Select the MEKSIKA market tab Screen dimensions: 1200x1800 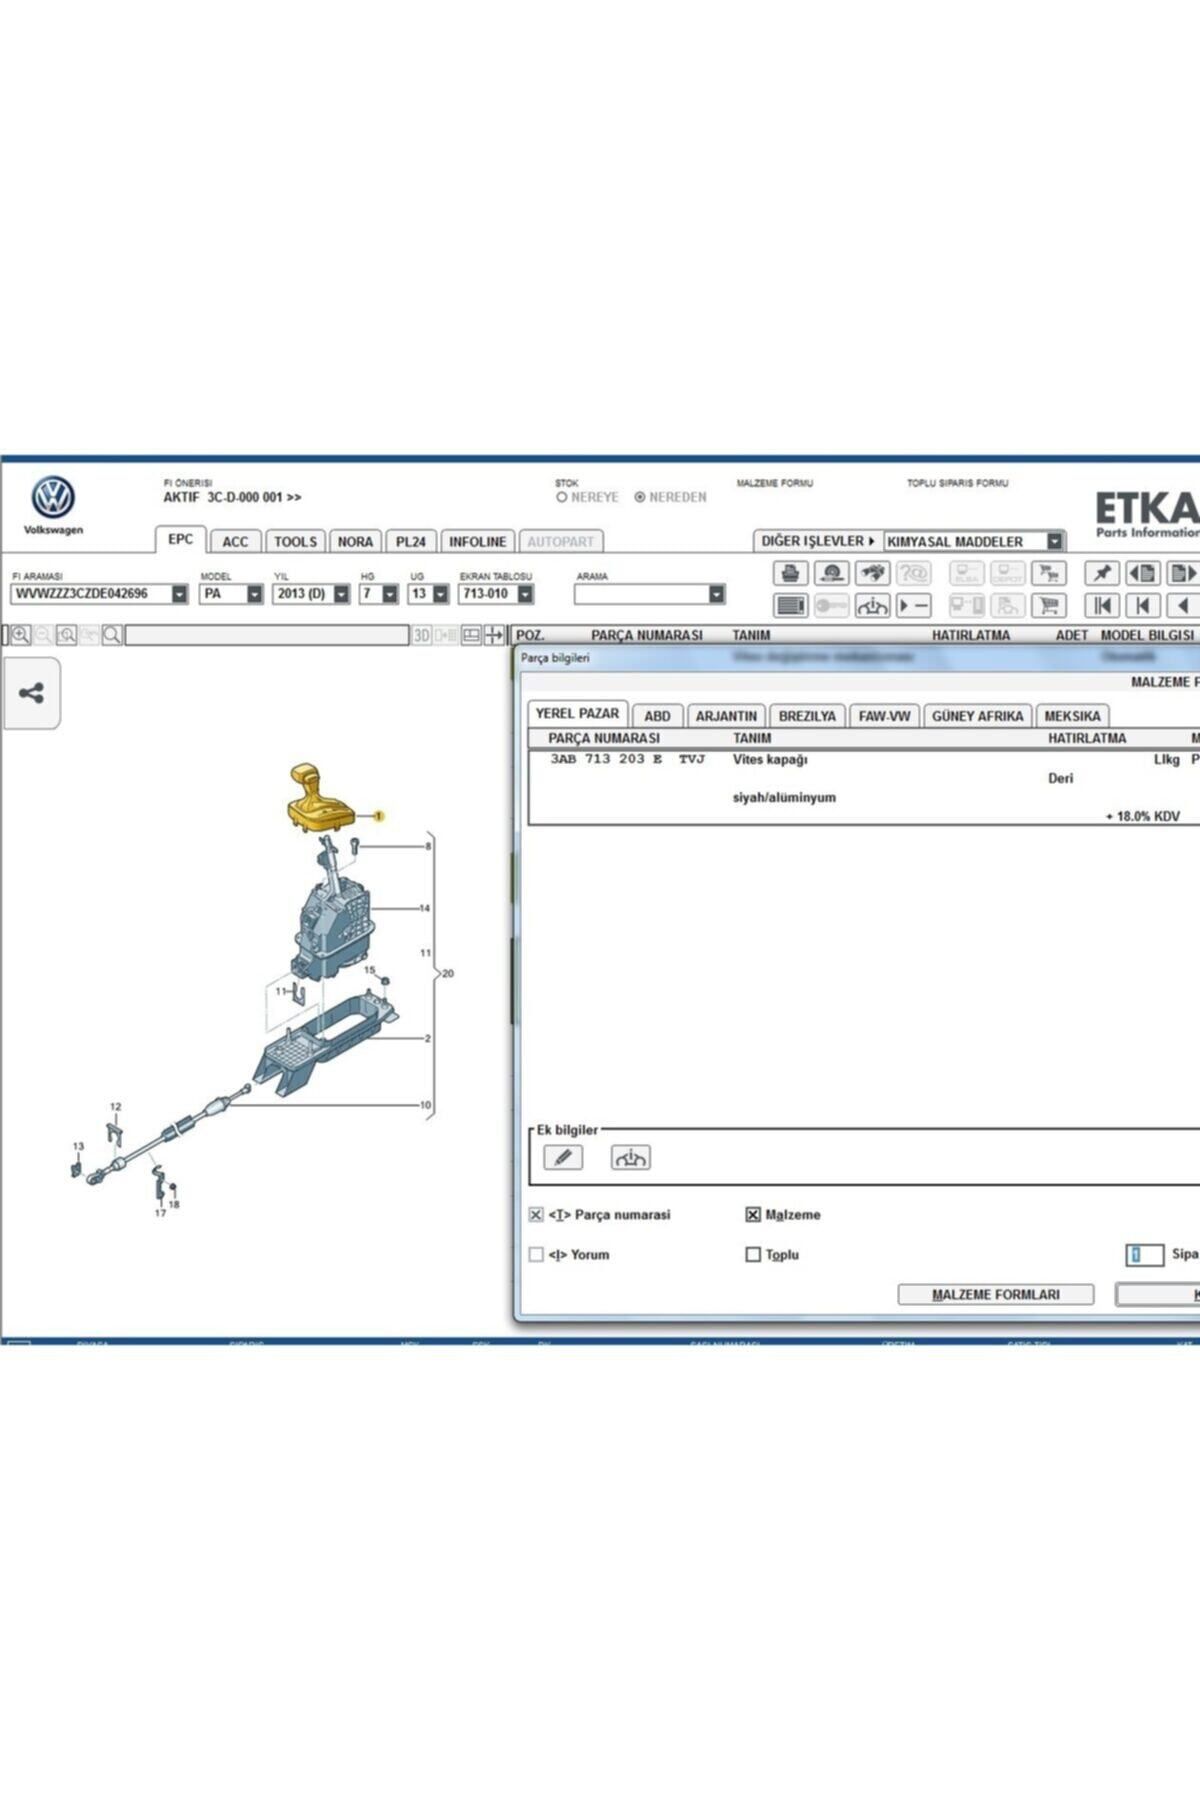[x=1072, y=716]
